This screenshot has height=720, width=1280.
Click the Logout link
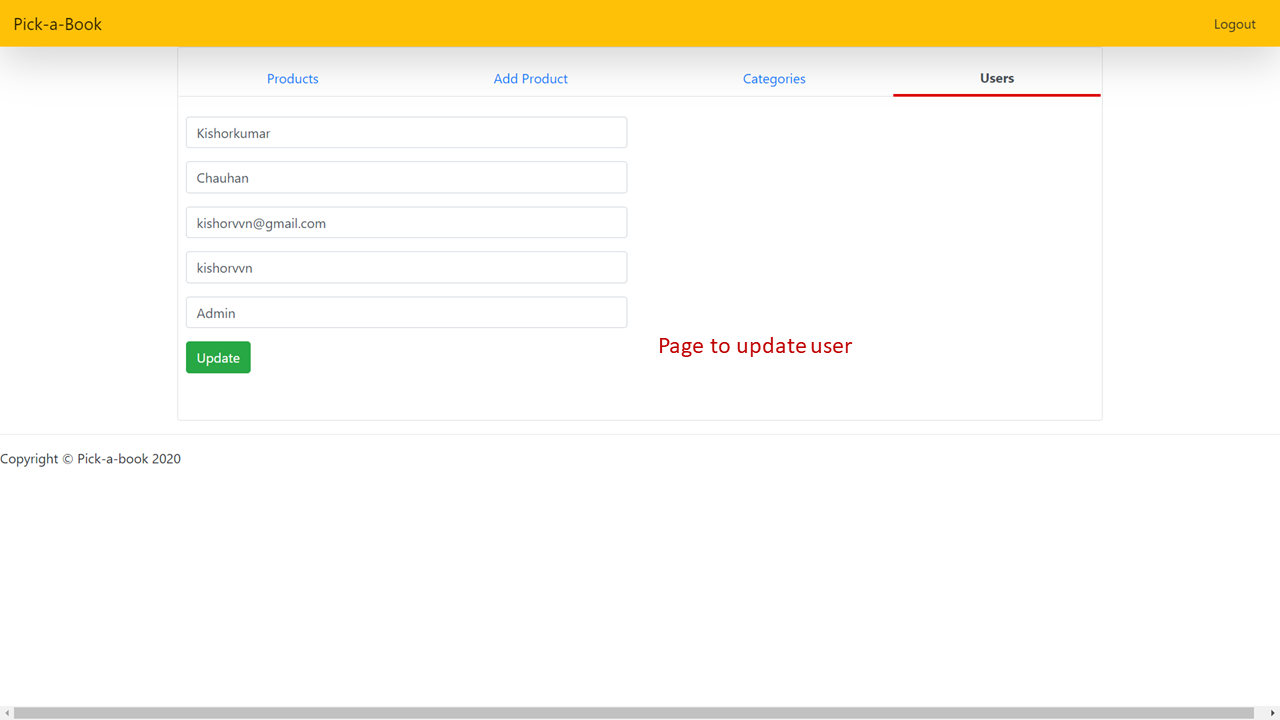click(1235, 24)
